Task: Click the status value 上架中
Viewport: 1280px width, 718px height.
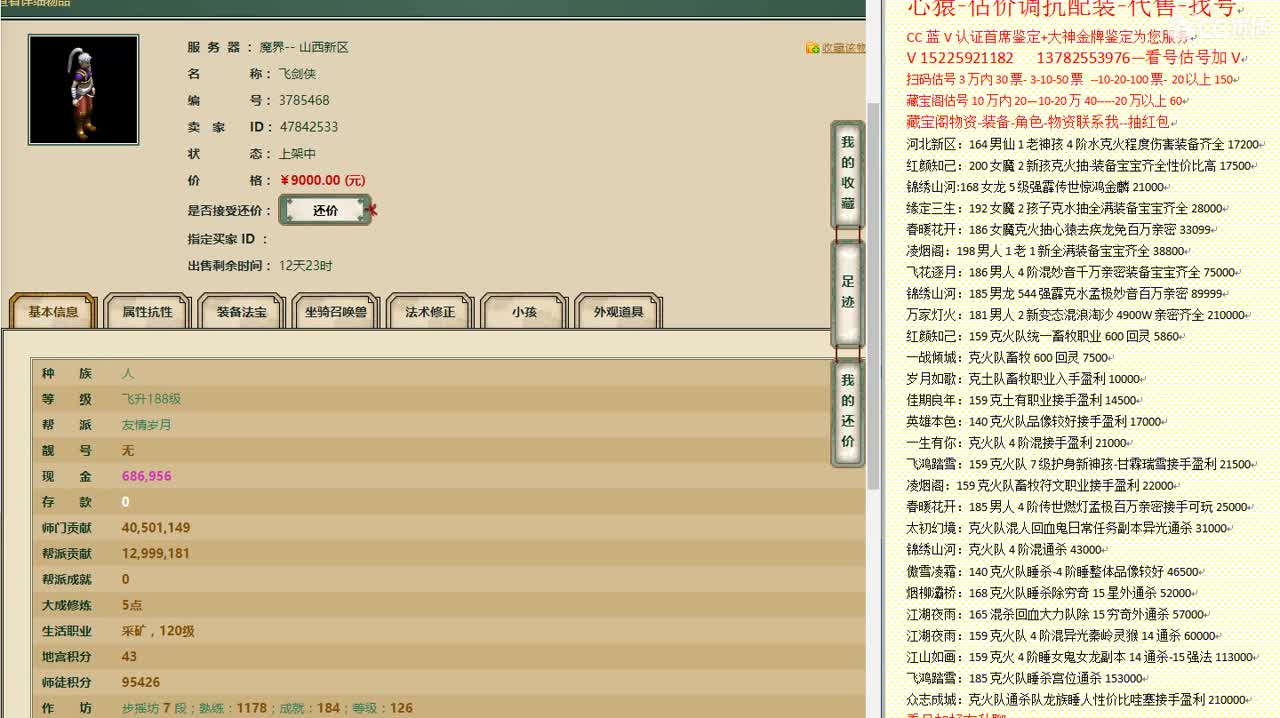Action: 297,154
